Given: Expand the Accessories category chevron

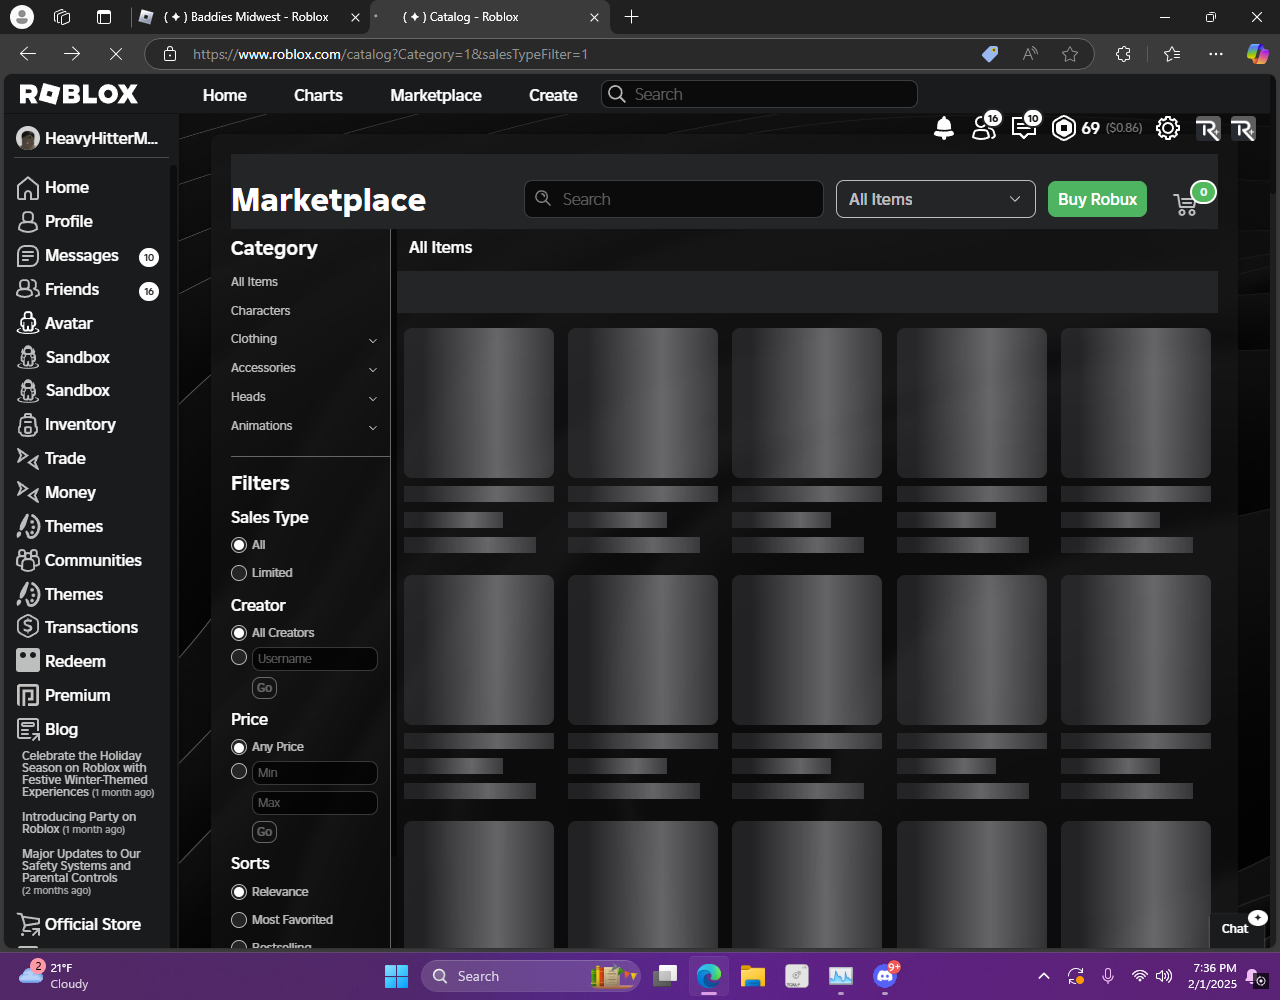Looking at the screenshot, I should point(373,369).
